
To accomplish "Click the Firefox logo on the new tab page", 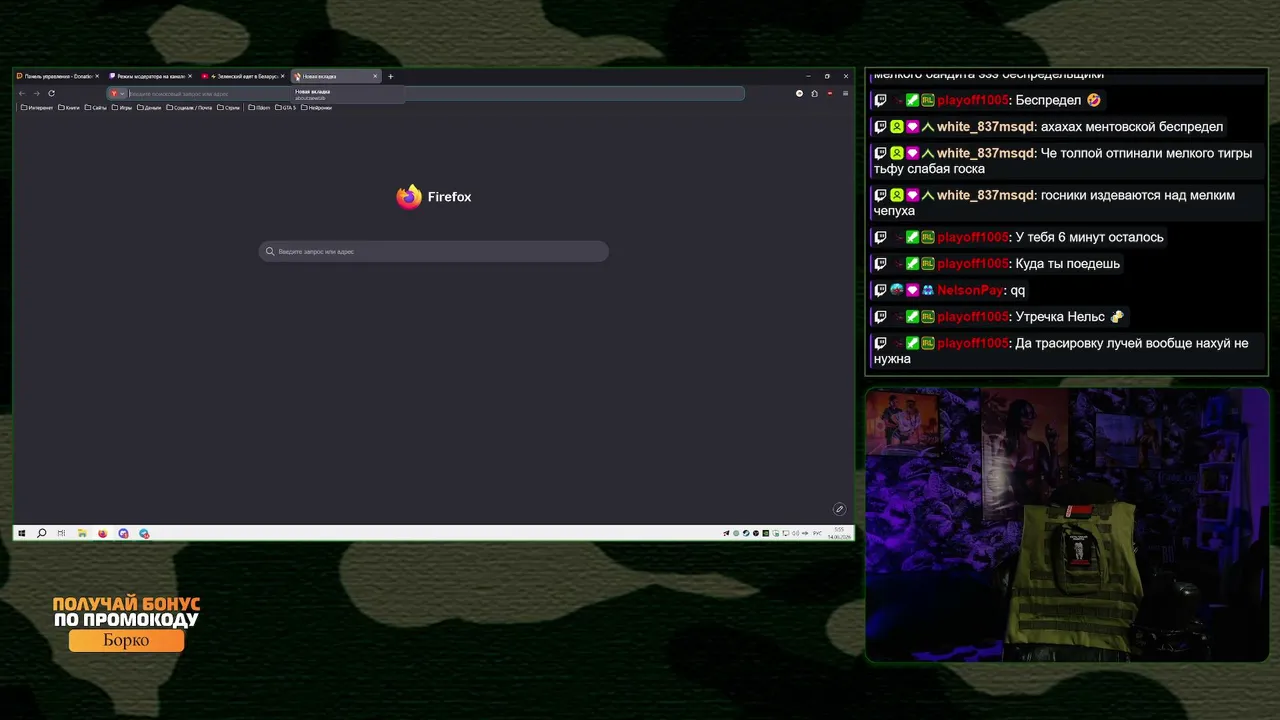I will click(x=409, y=197).
